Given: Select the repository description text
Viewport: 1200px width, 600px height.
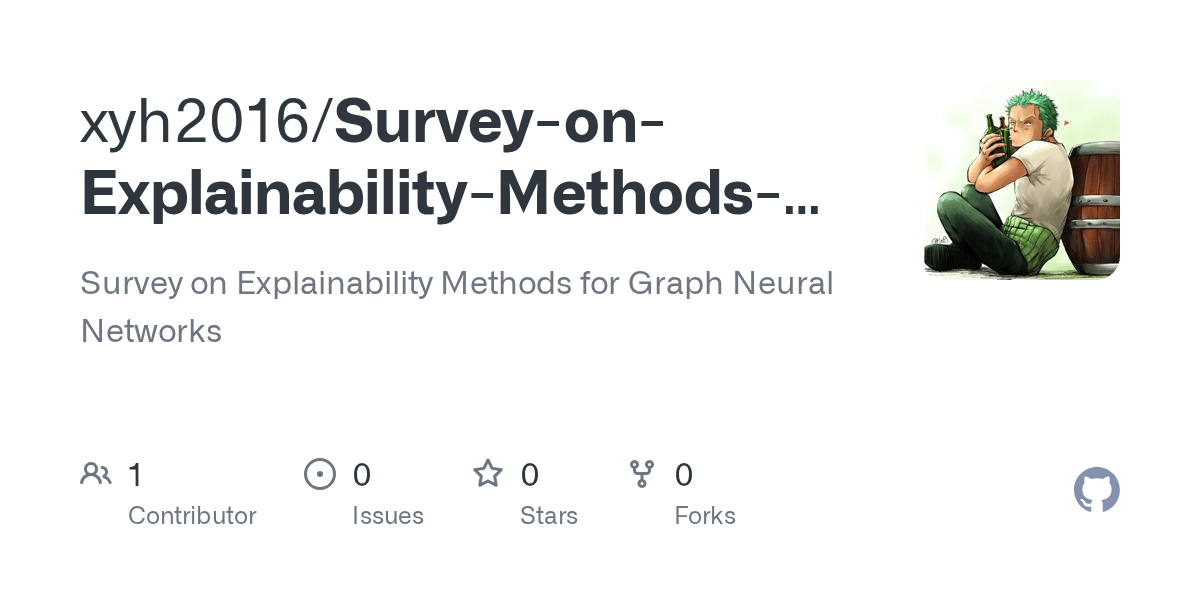Looking at the screenshot, I should (457, 307).
